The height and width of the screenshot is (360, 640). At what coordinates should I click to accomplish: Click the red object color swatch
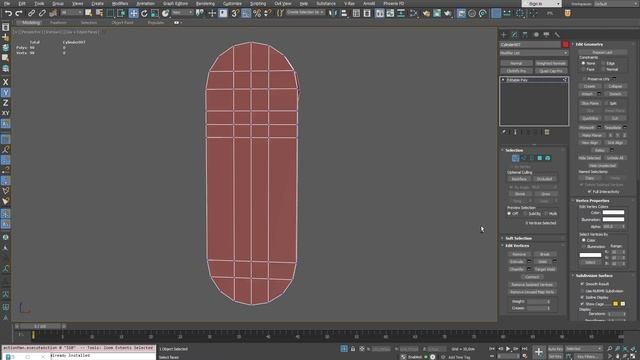(565, 44)
